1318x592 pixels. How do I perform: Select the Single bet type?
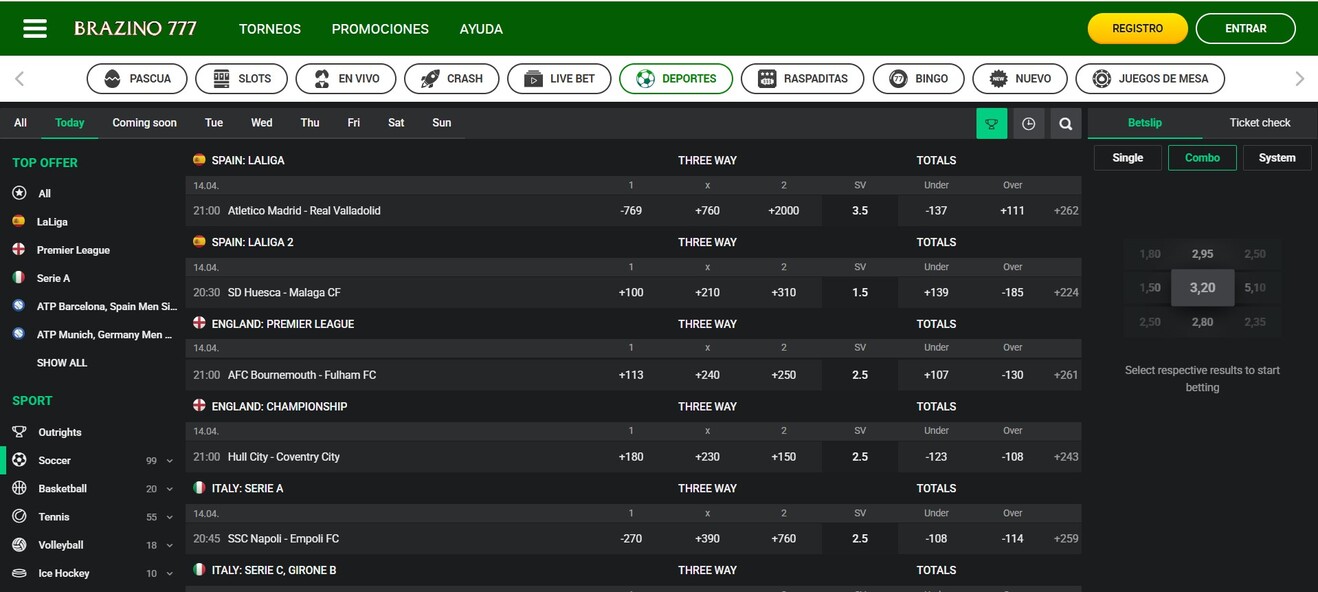[1127, 157]
